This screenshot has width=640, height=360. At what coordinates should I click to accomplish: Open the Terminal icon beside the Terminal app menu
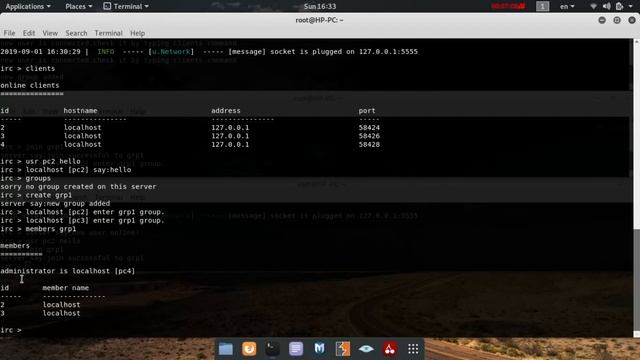coord(107,6)
